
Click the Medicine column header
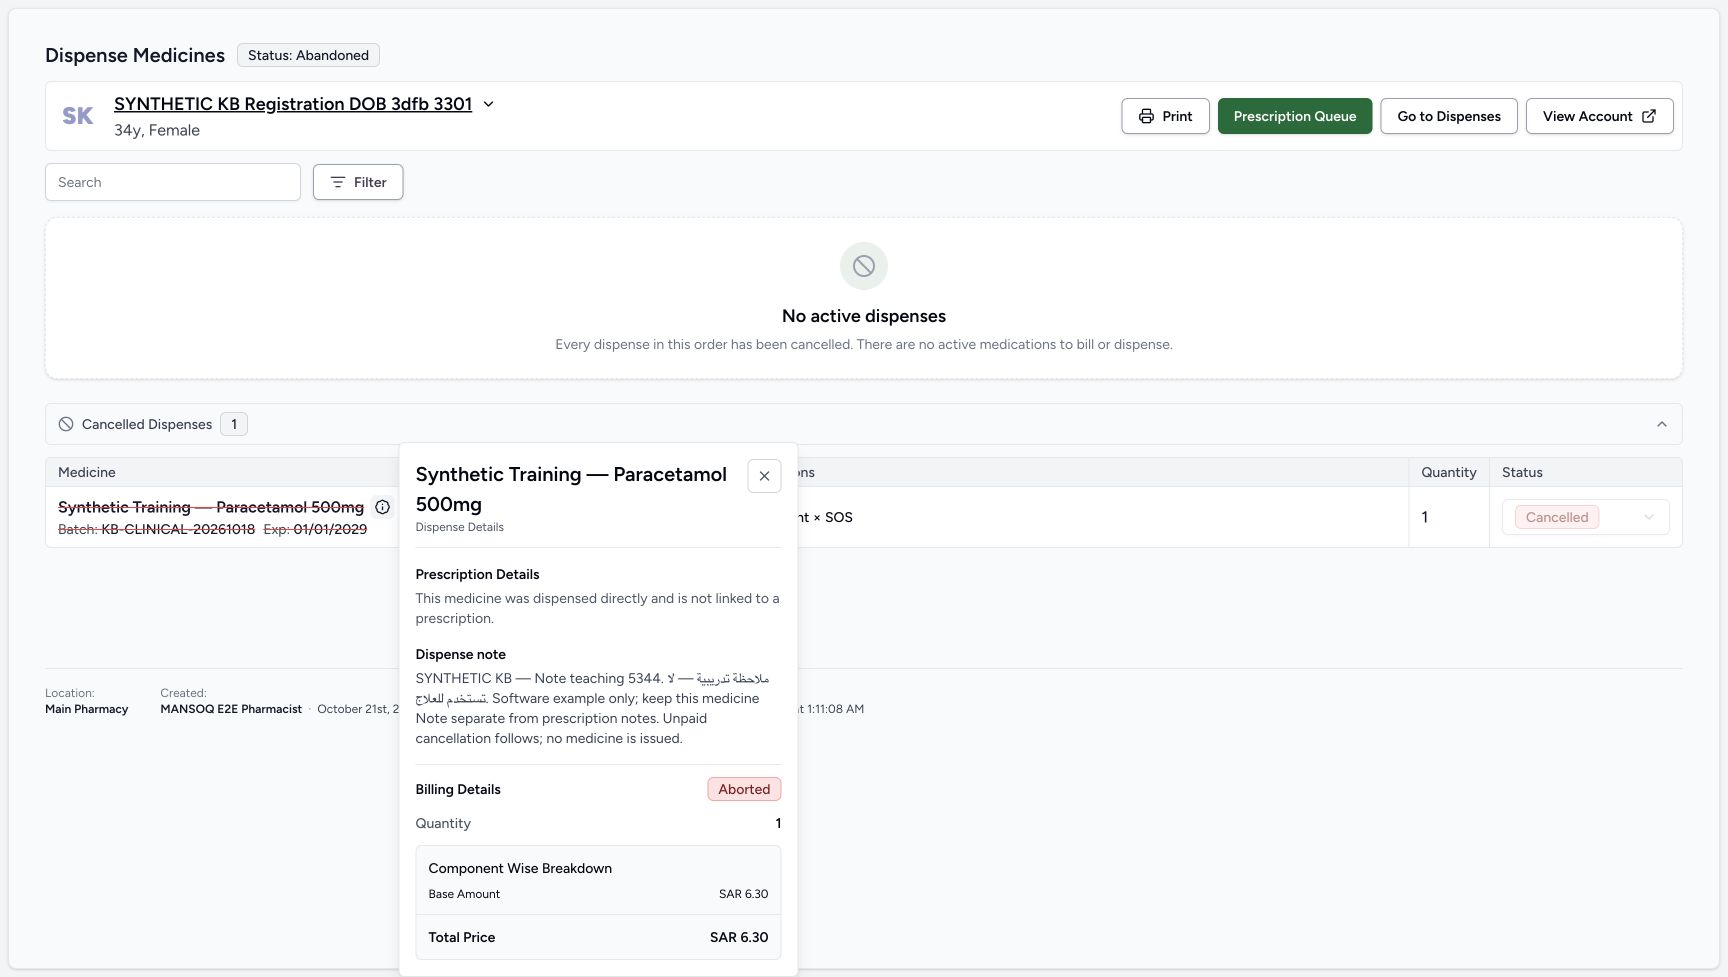[x=87, y=472]
